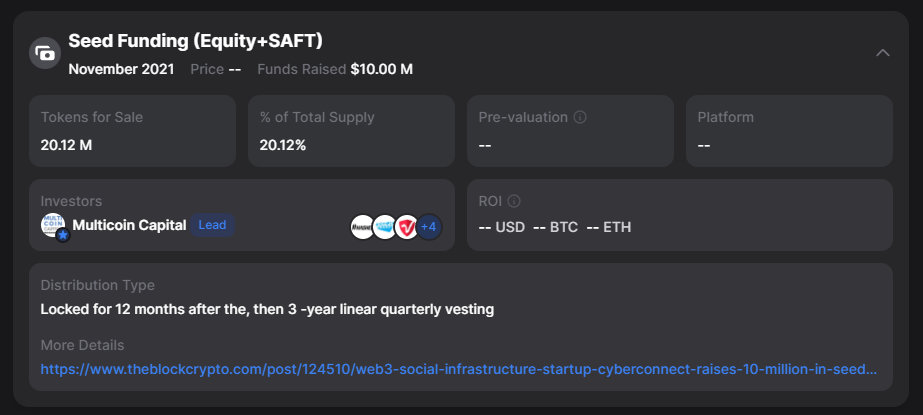Click the Platform card
The width and height of the screenshot is (923, 415).
789,131
